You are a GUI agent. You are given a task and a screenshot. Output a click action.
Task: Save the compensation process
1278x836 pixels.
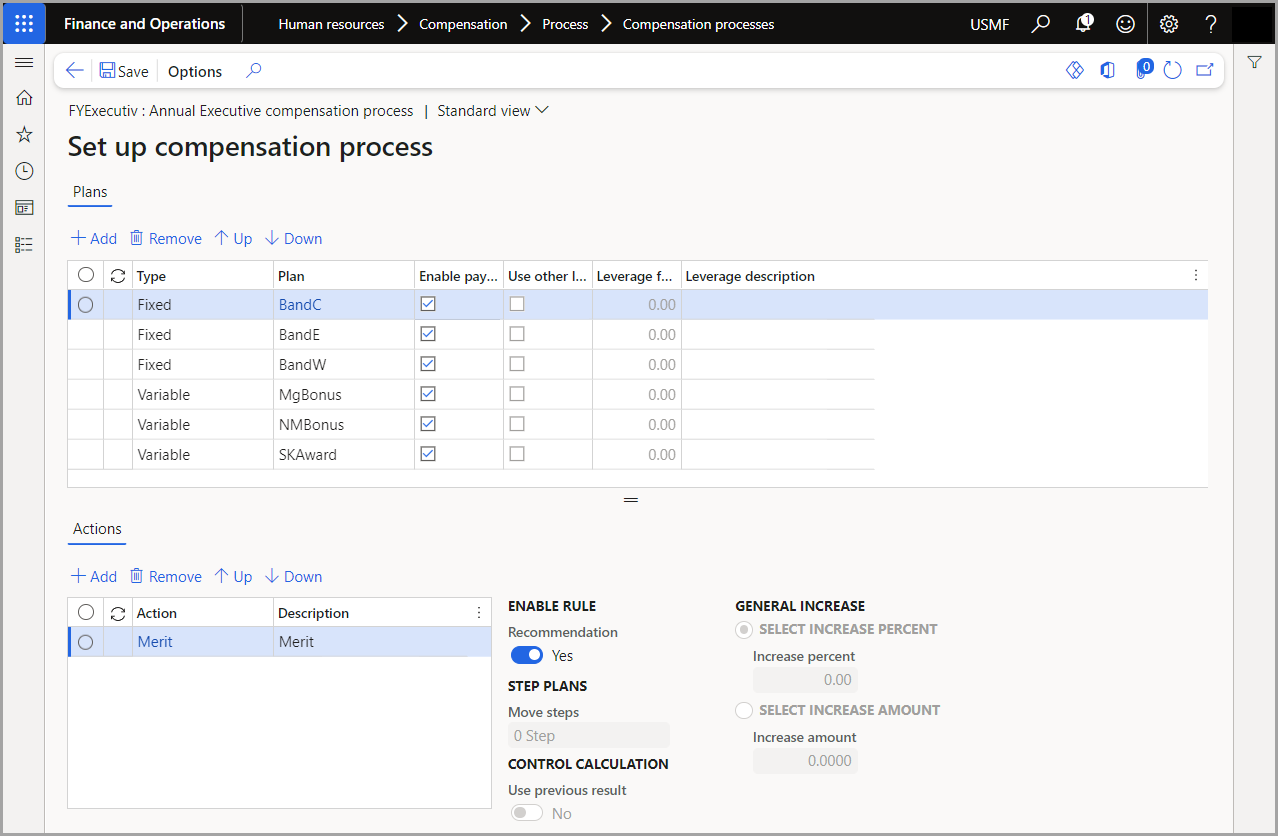124,71
